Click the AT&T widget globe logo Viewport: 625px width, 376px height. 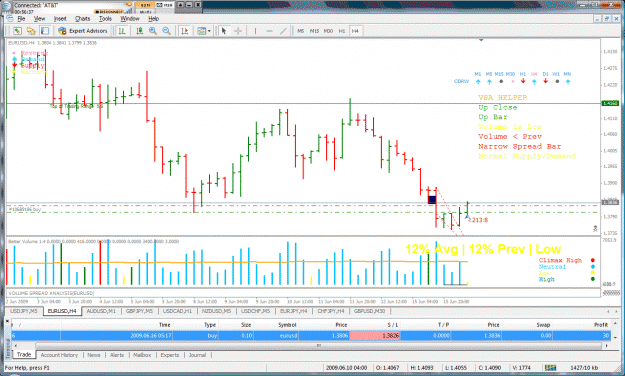point(6,6)
